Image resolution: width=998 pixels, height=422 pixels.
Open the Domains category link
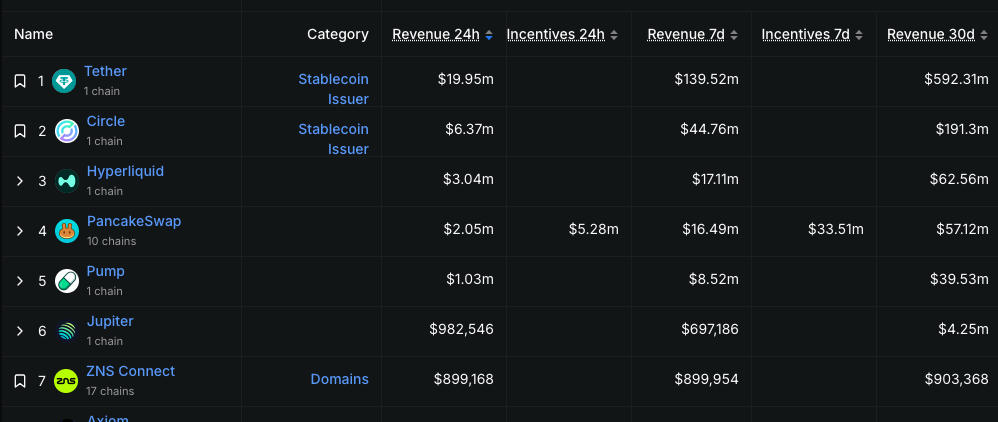coord(339,379)
